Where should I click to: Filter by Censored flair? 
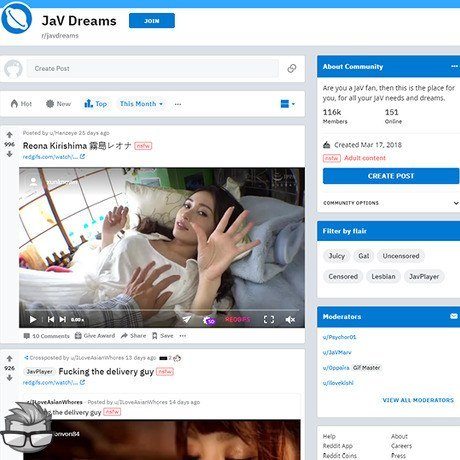tap(343, 276)
